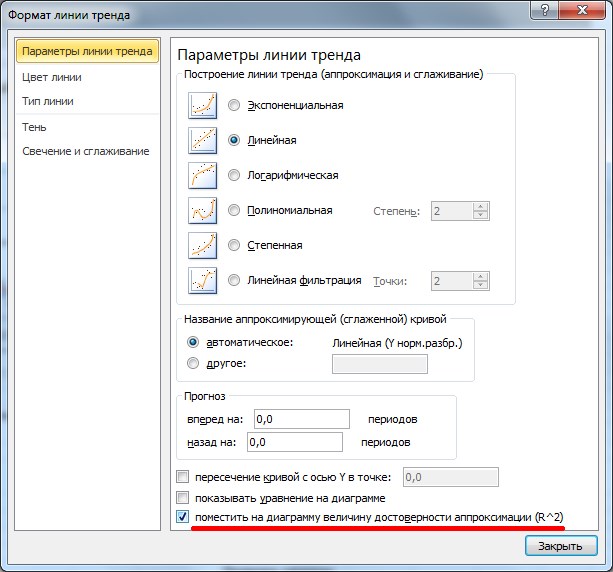Select автоматическое trendline name option
The image size is (613, 572).
pyautogui.click(x=193, y=342)
